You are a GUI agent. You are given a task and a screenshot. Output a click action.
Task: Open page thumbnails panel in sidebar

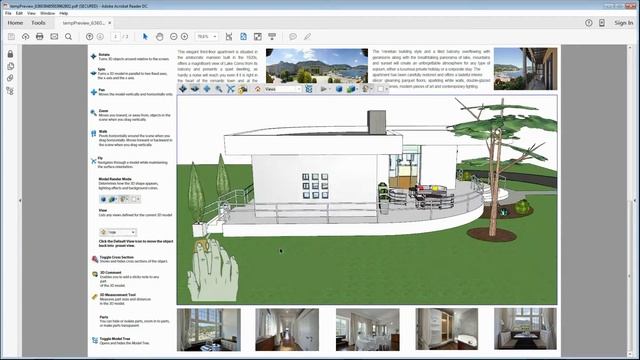pyautogui.click(x=10, y=66)
